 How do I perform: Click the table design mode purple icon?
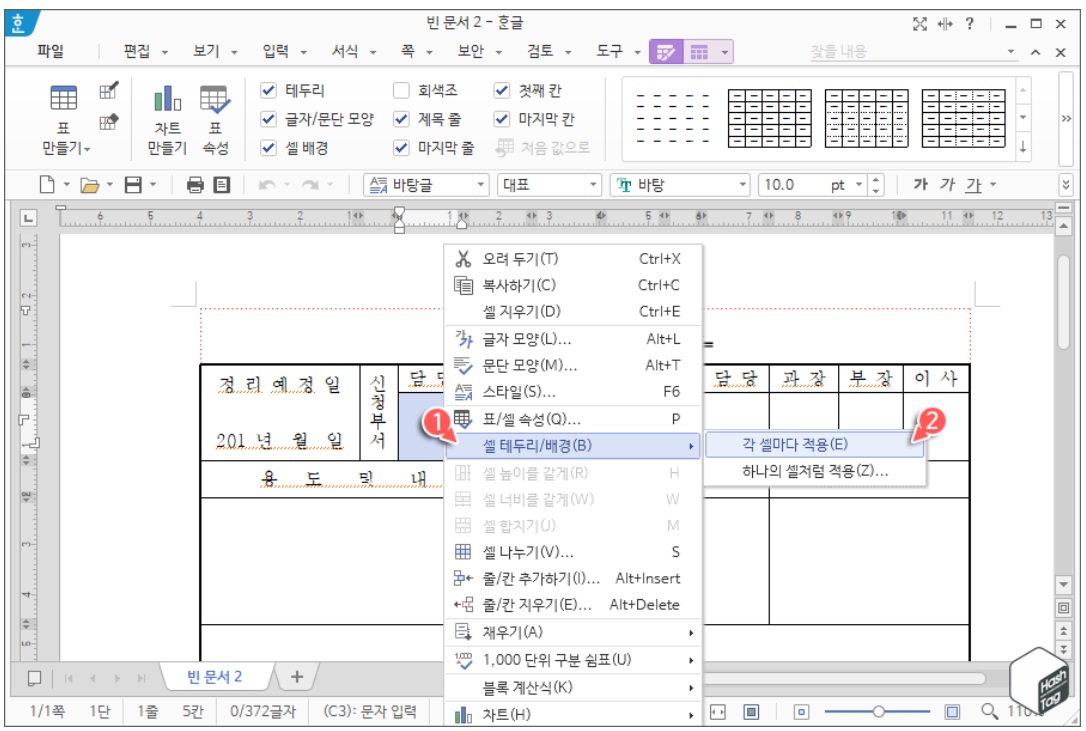[x=666, y=52]
